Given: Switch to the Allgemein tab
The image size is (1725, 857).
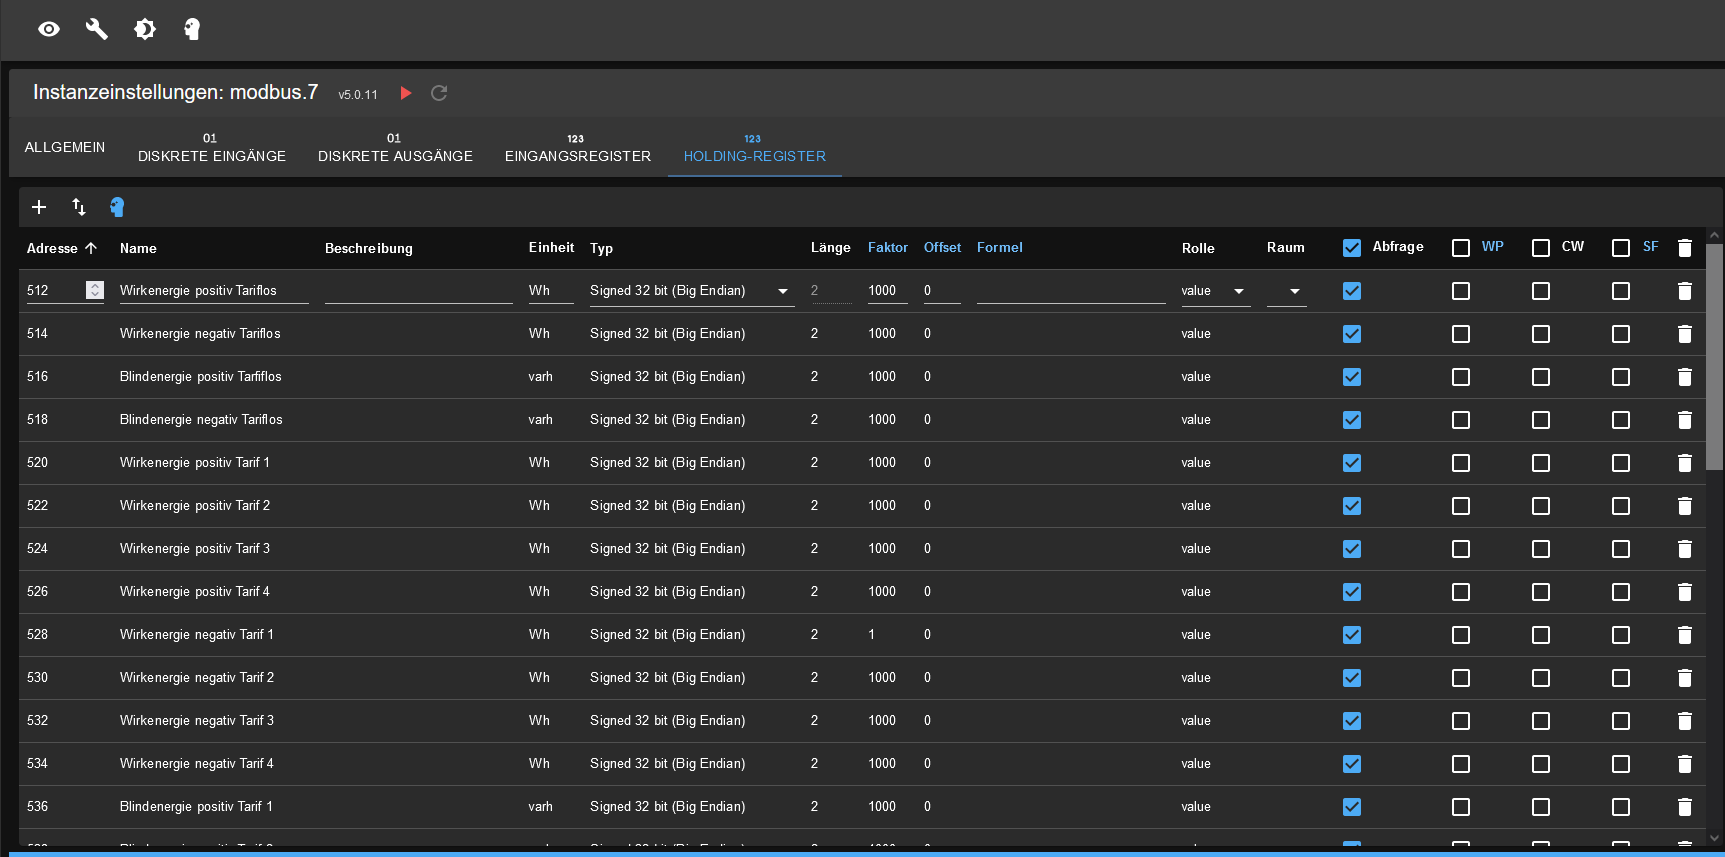Looking at the screenshot, I should (x=65, y=147).
